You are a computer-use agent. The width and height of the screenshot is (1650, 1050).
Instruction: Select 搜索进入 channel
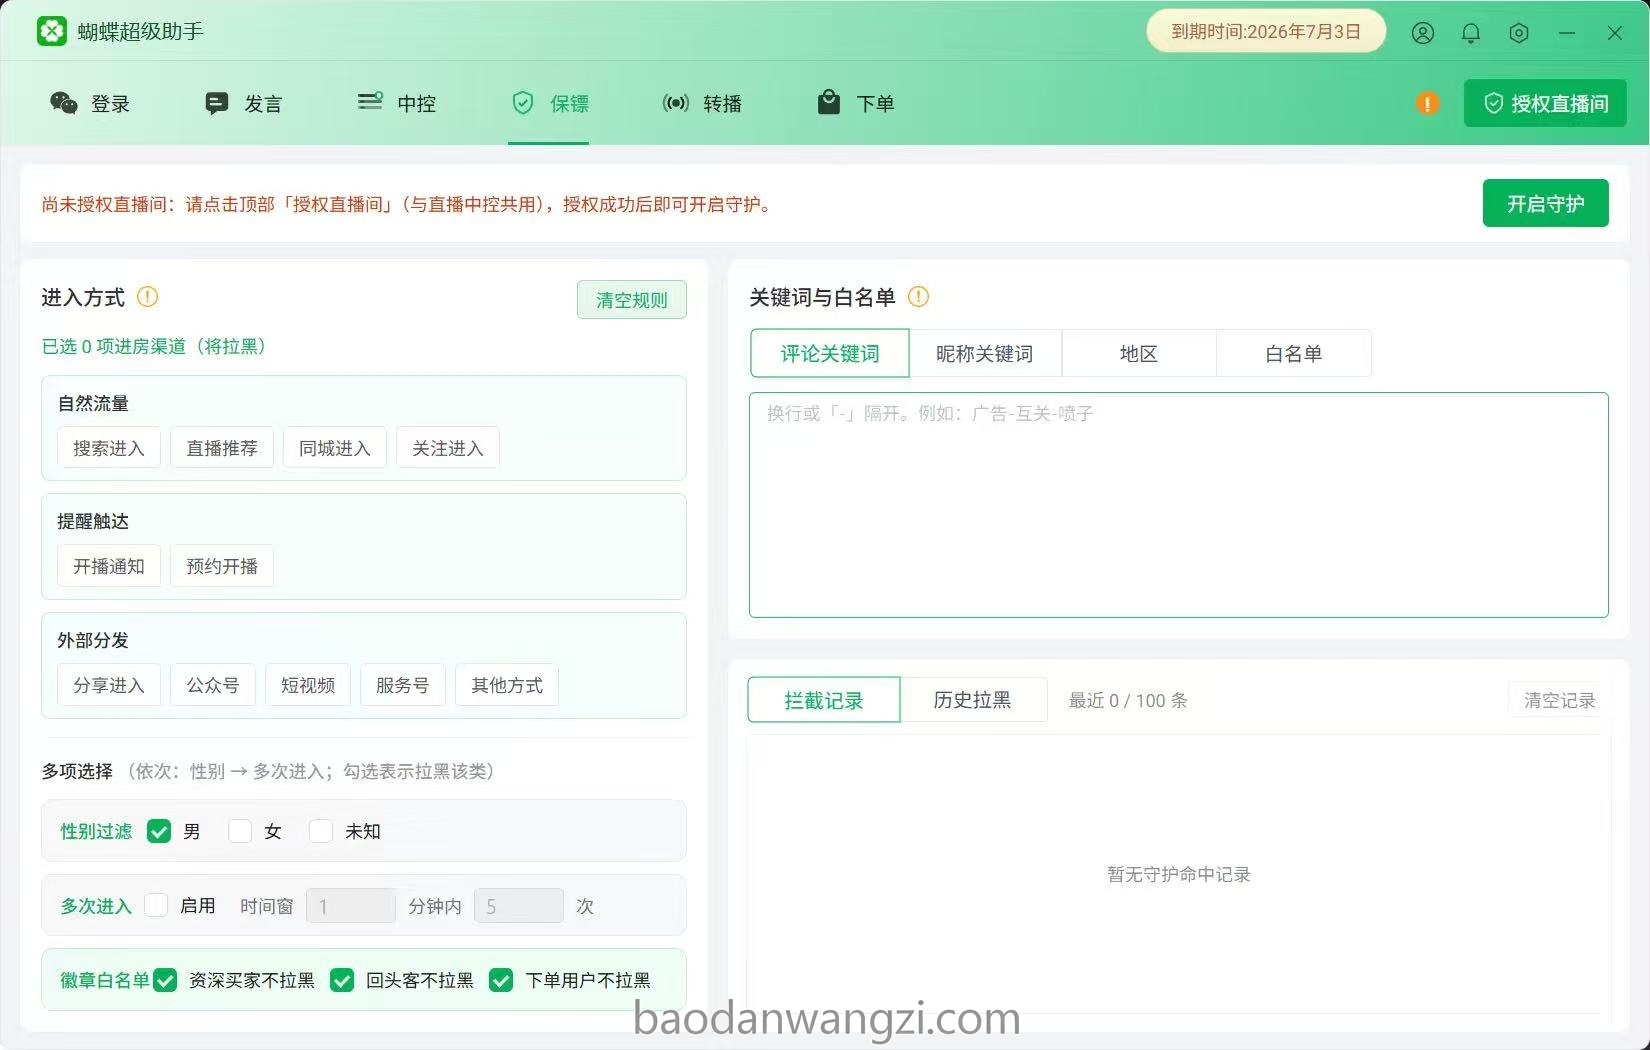tap(109, 448)
